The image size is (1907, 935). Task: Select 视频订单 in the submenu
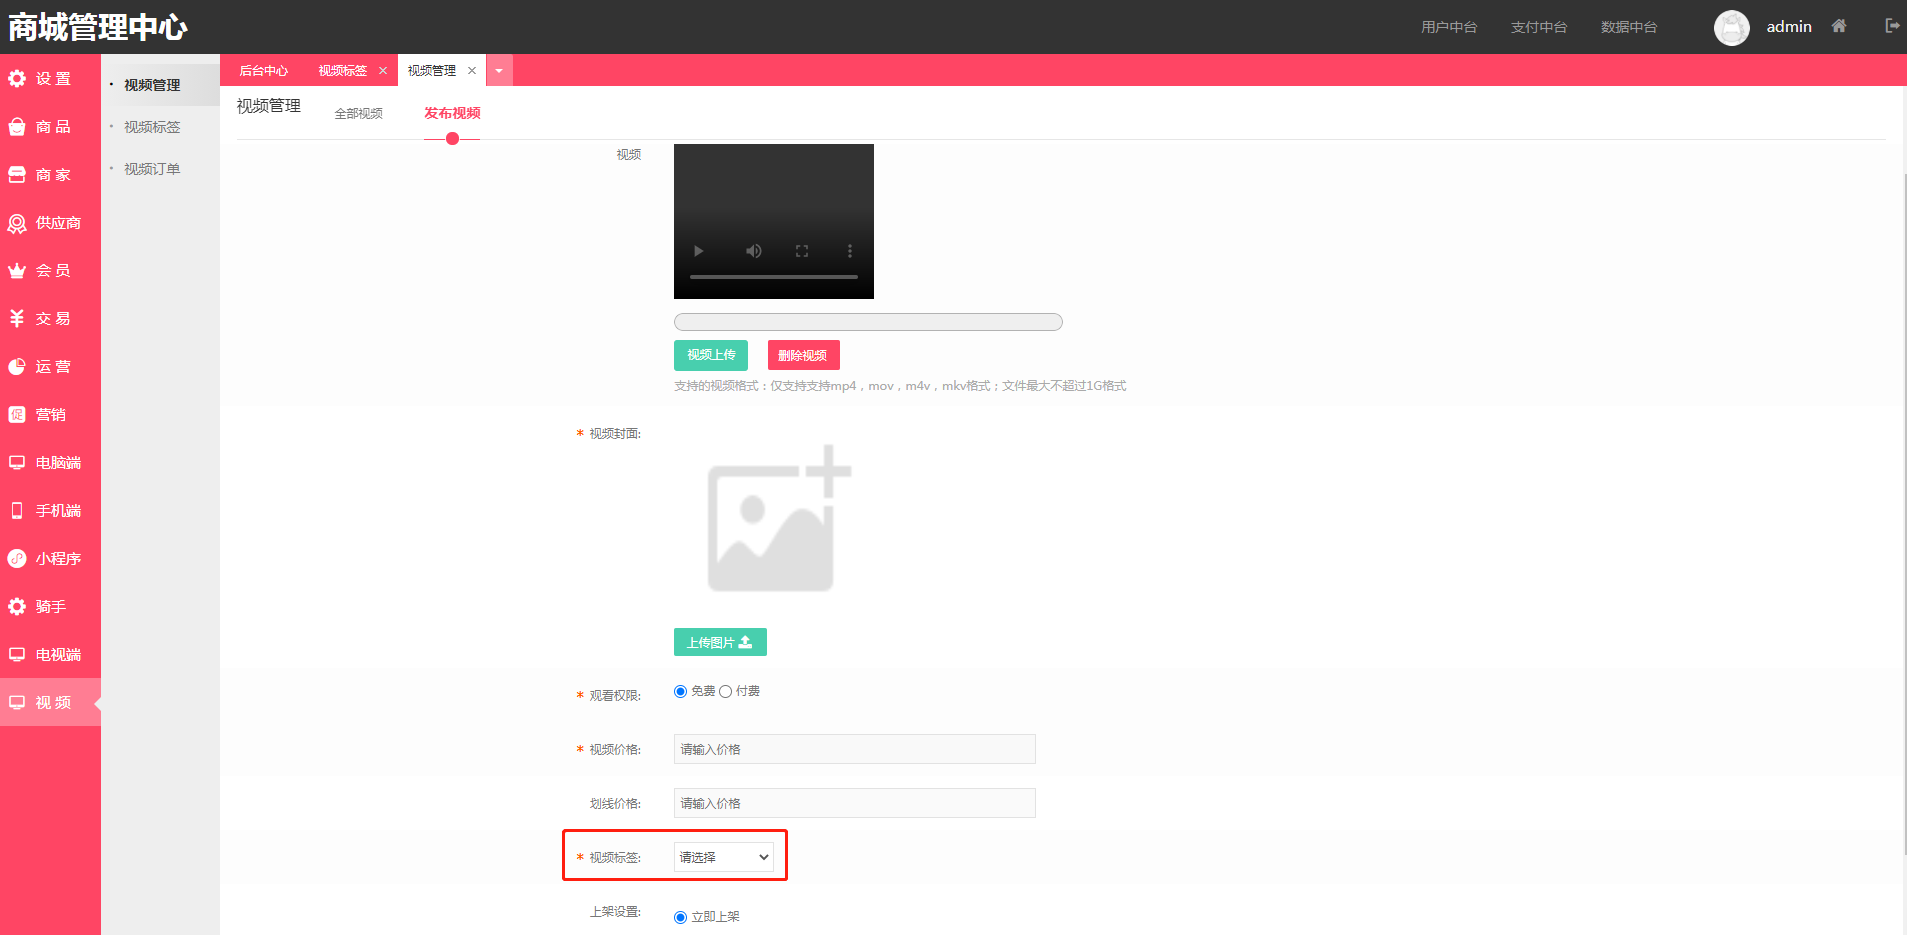tap(152, 169)
